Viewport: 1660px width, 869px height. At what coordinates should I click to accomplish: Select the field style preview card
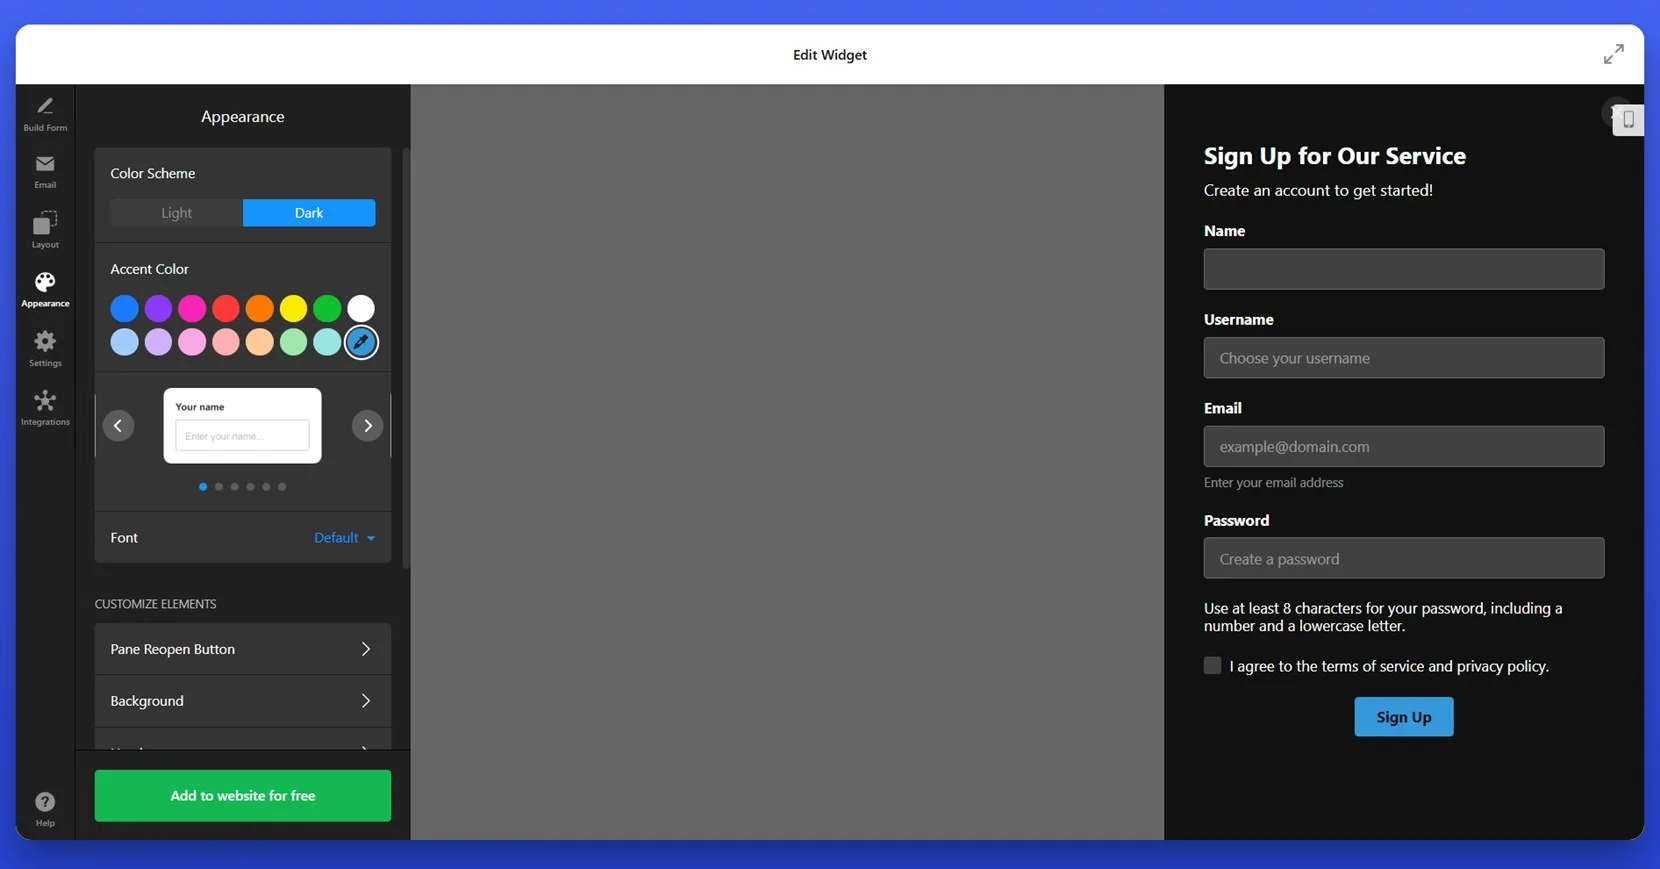tap(242, 426)
